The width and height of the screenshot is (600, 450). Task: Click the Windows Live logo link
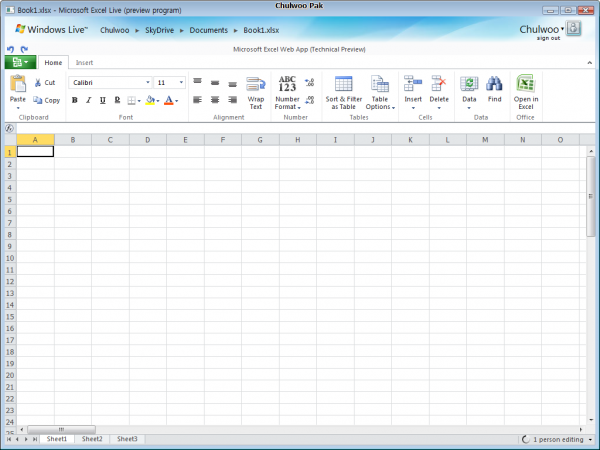click(51, 29)
